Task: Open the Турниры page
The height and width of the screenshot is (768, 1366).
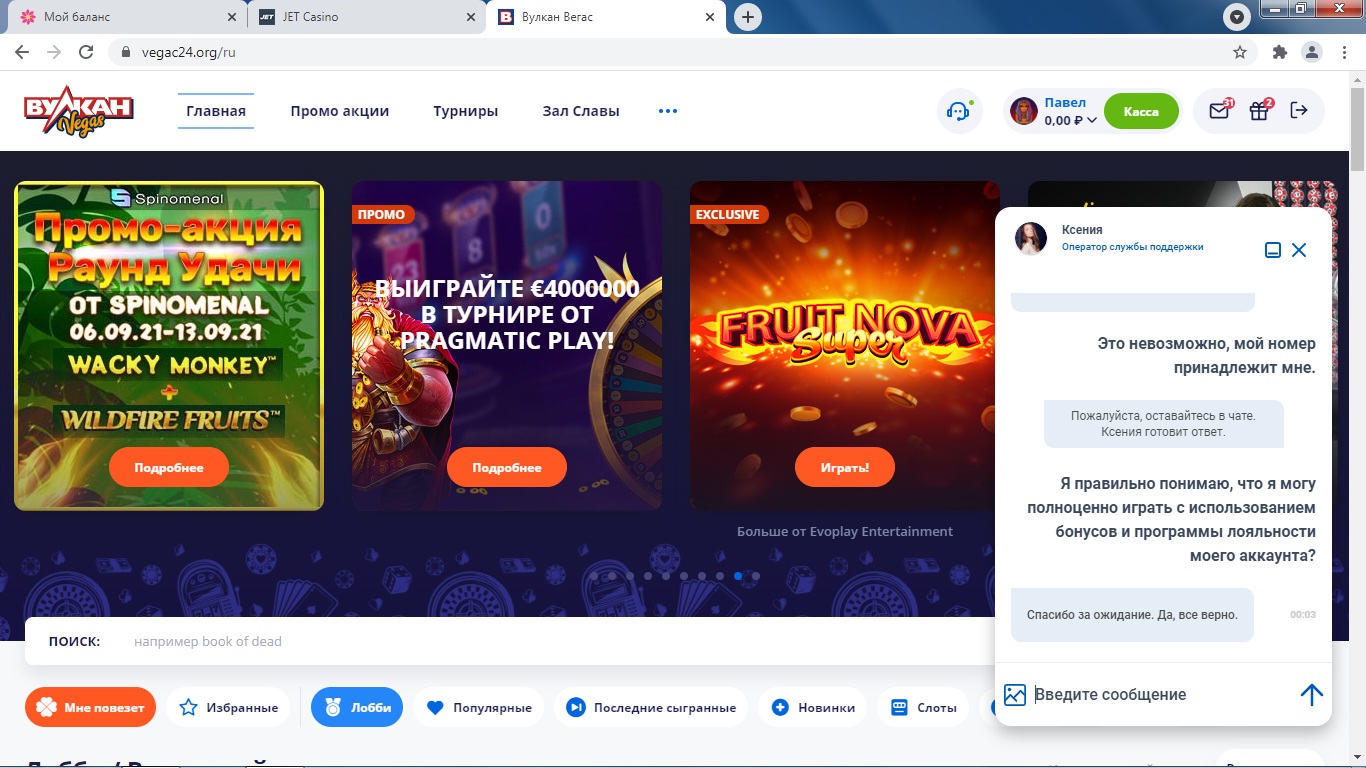Action: 466,111
